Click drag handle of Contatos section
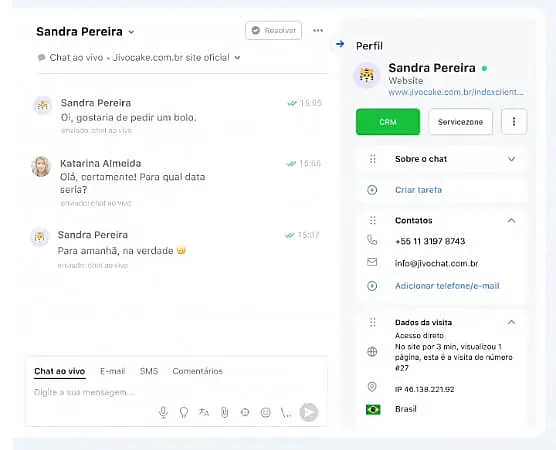The width and height of the screenshot is (556, 450). (373, 221)
